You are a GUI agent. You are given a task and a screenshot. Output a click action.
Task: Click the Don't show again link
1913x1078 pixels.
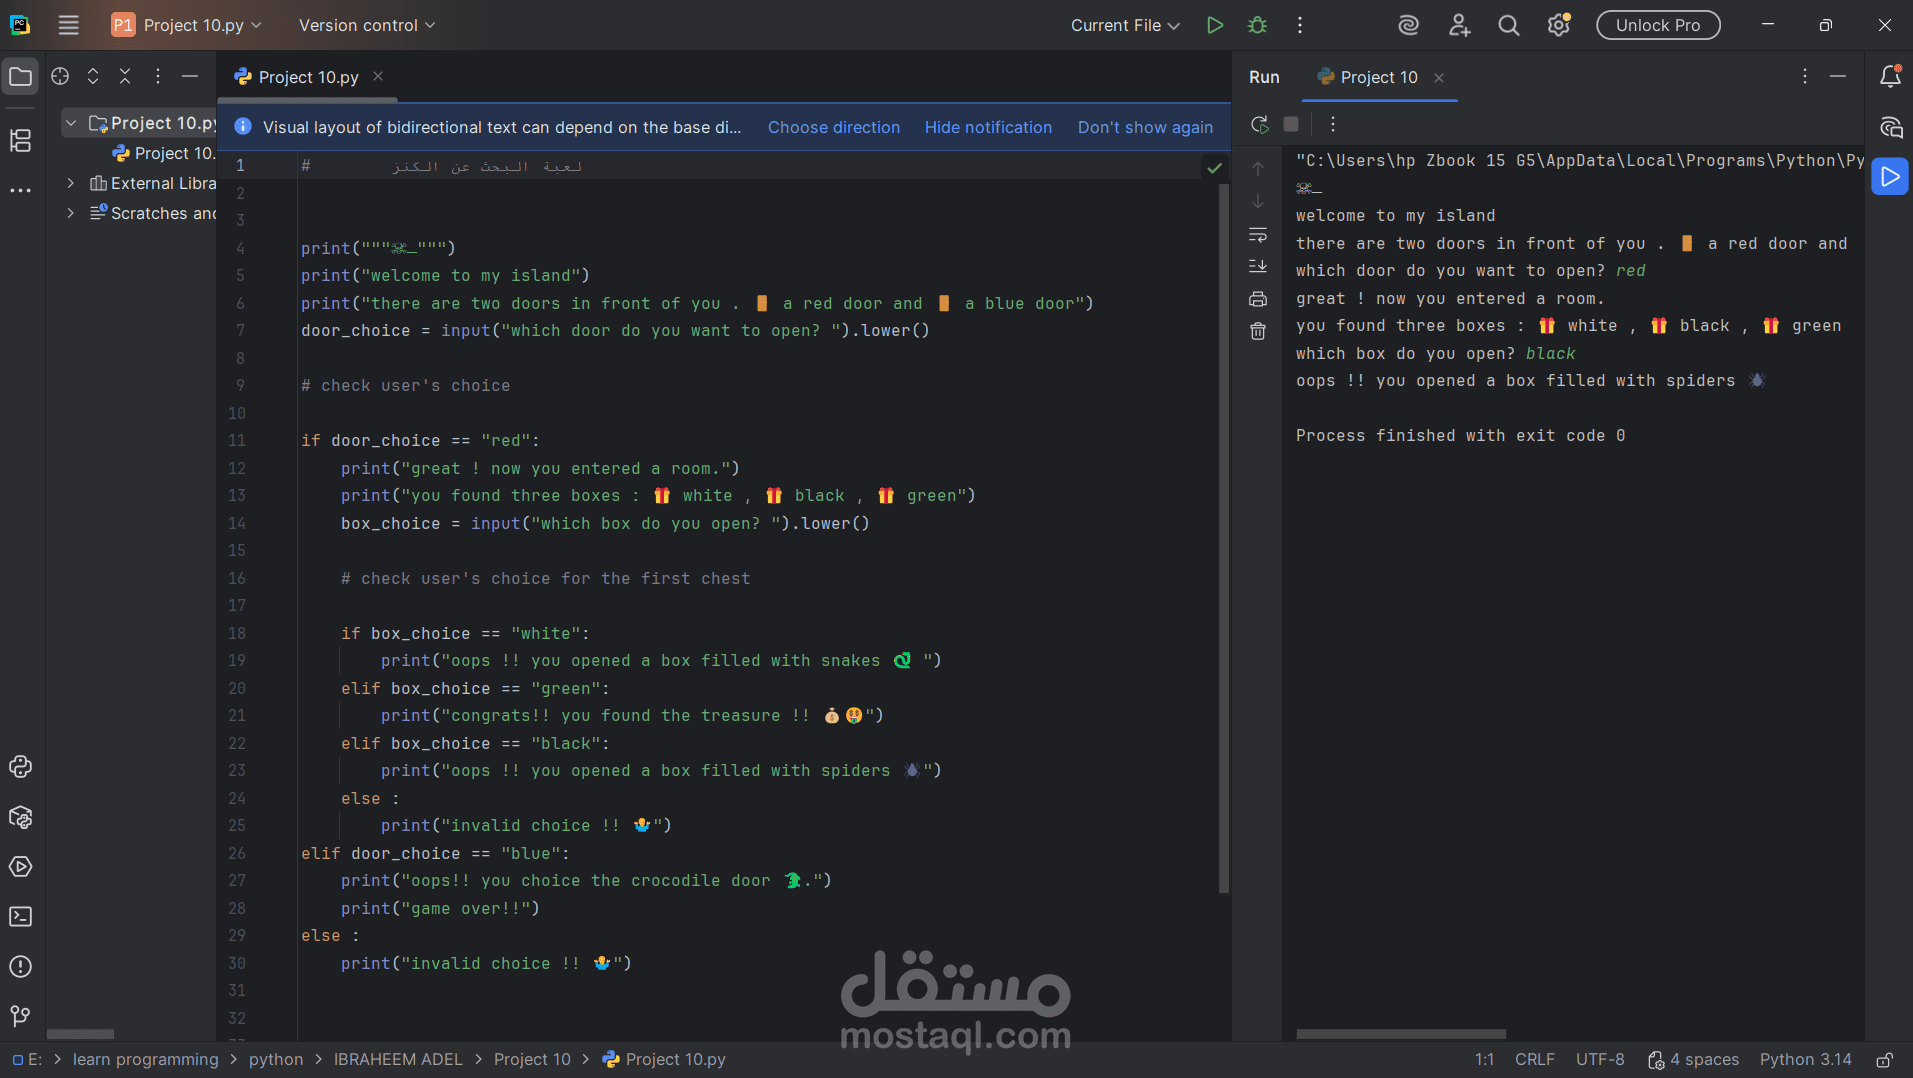[x=1145, y=127]
